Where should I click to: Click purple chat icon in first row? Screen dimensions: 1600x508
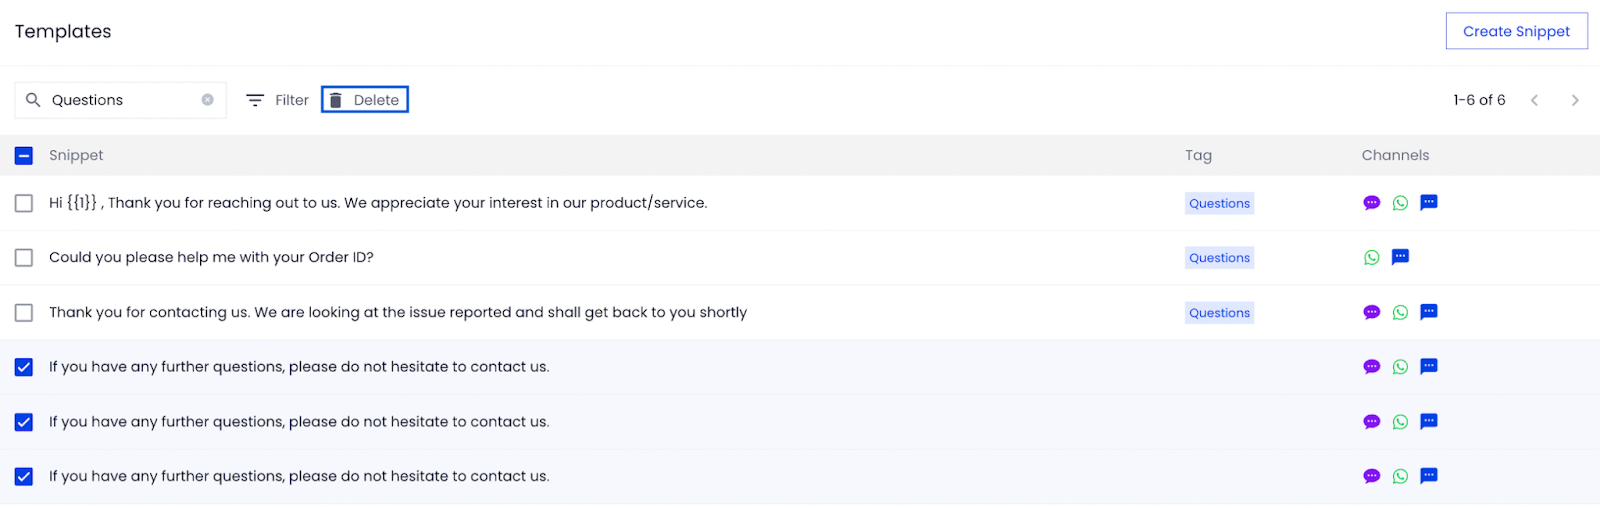coord(1372,203)
